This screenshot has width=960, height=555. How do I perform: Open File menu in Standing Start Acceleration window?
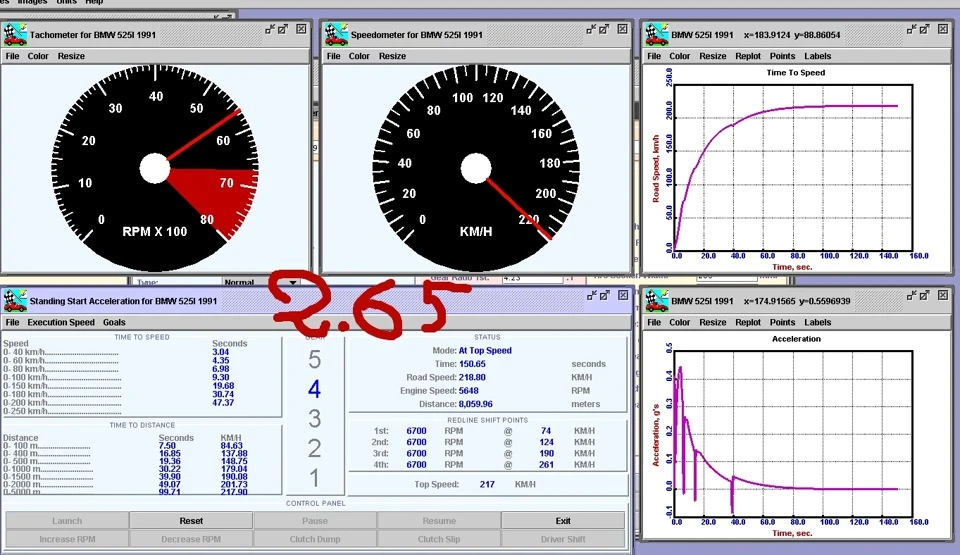(12, 322)
